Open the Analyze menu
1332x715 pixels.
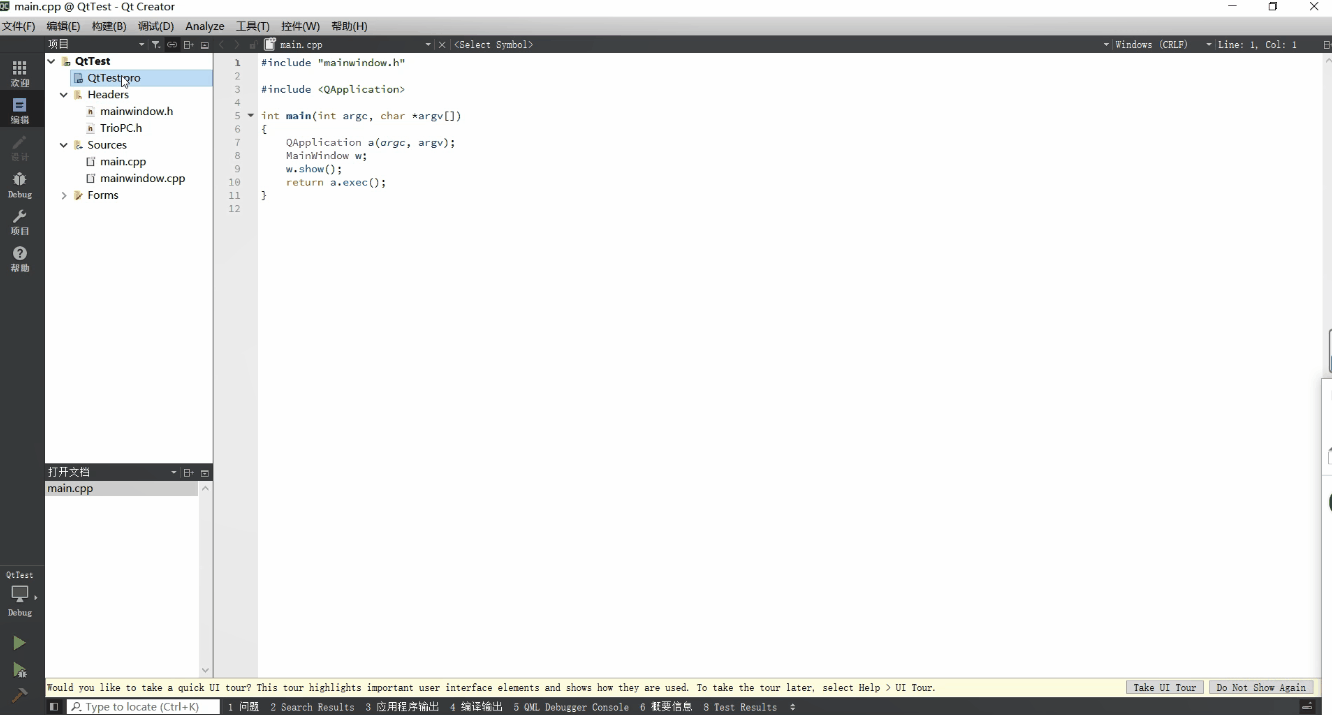point(205,26)
